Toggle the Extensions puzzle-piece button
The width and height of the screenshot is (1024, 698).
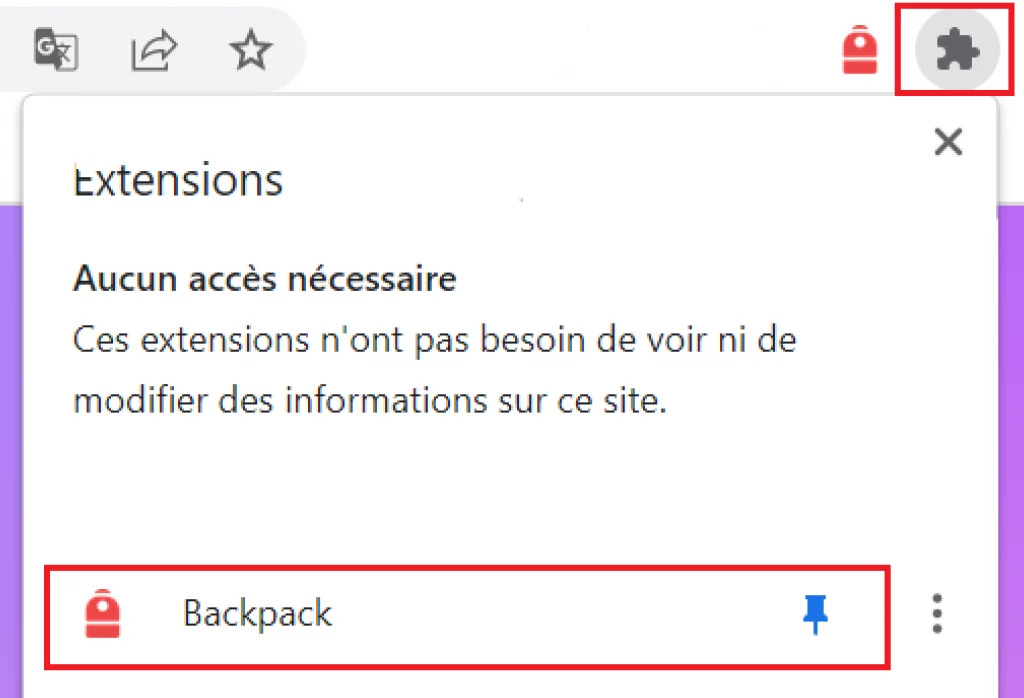click(957, 48)
